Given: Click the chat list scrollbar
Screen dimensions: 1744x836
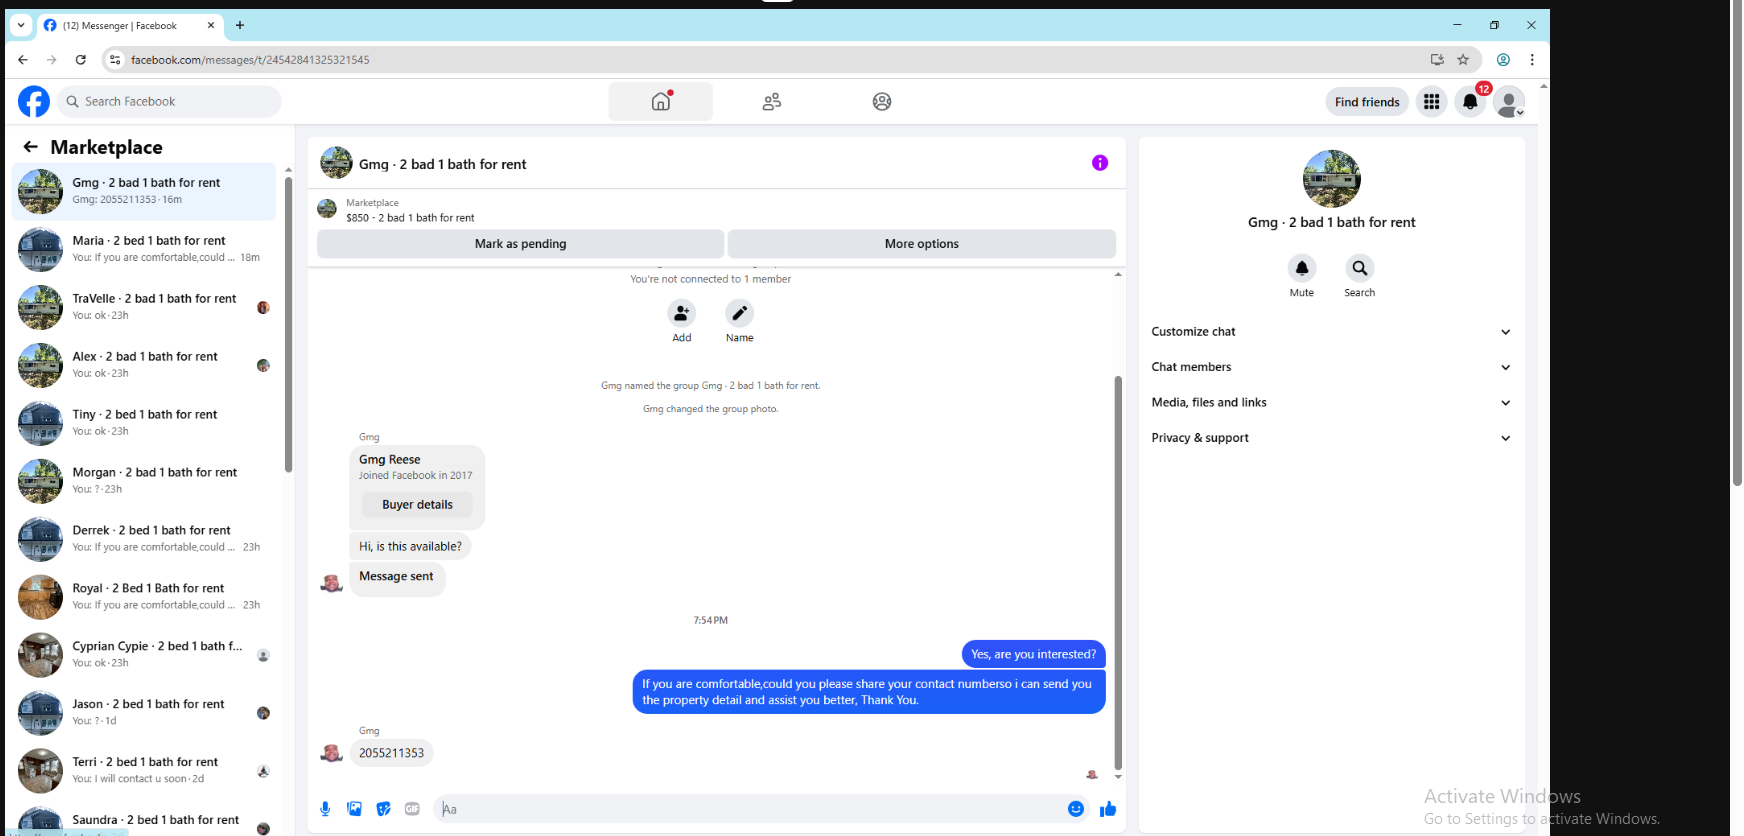Looking at the screenshot, I should point(288,325).
